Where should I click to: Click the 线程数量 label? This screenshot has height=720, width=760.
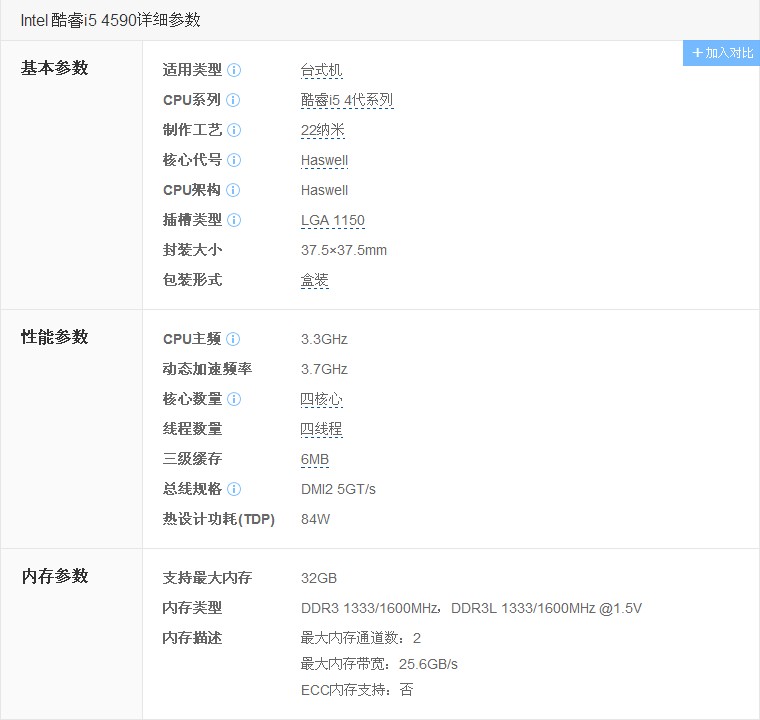(192, 430)
